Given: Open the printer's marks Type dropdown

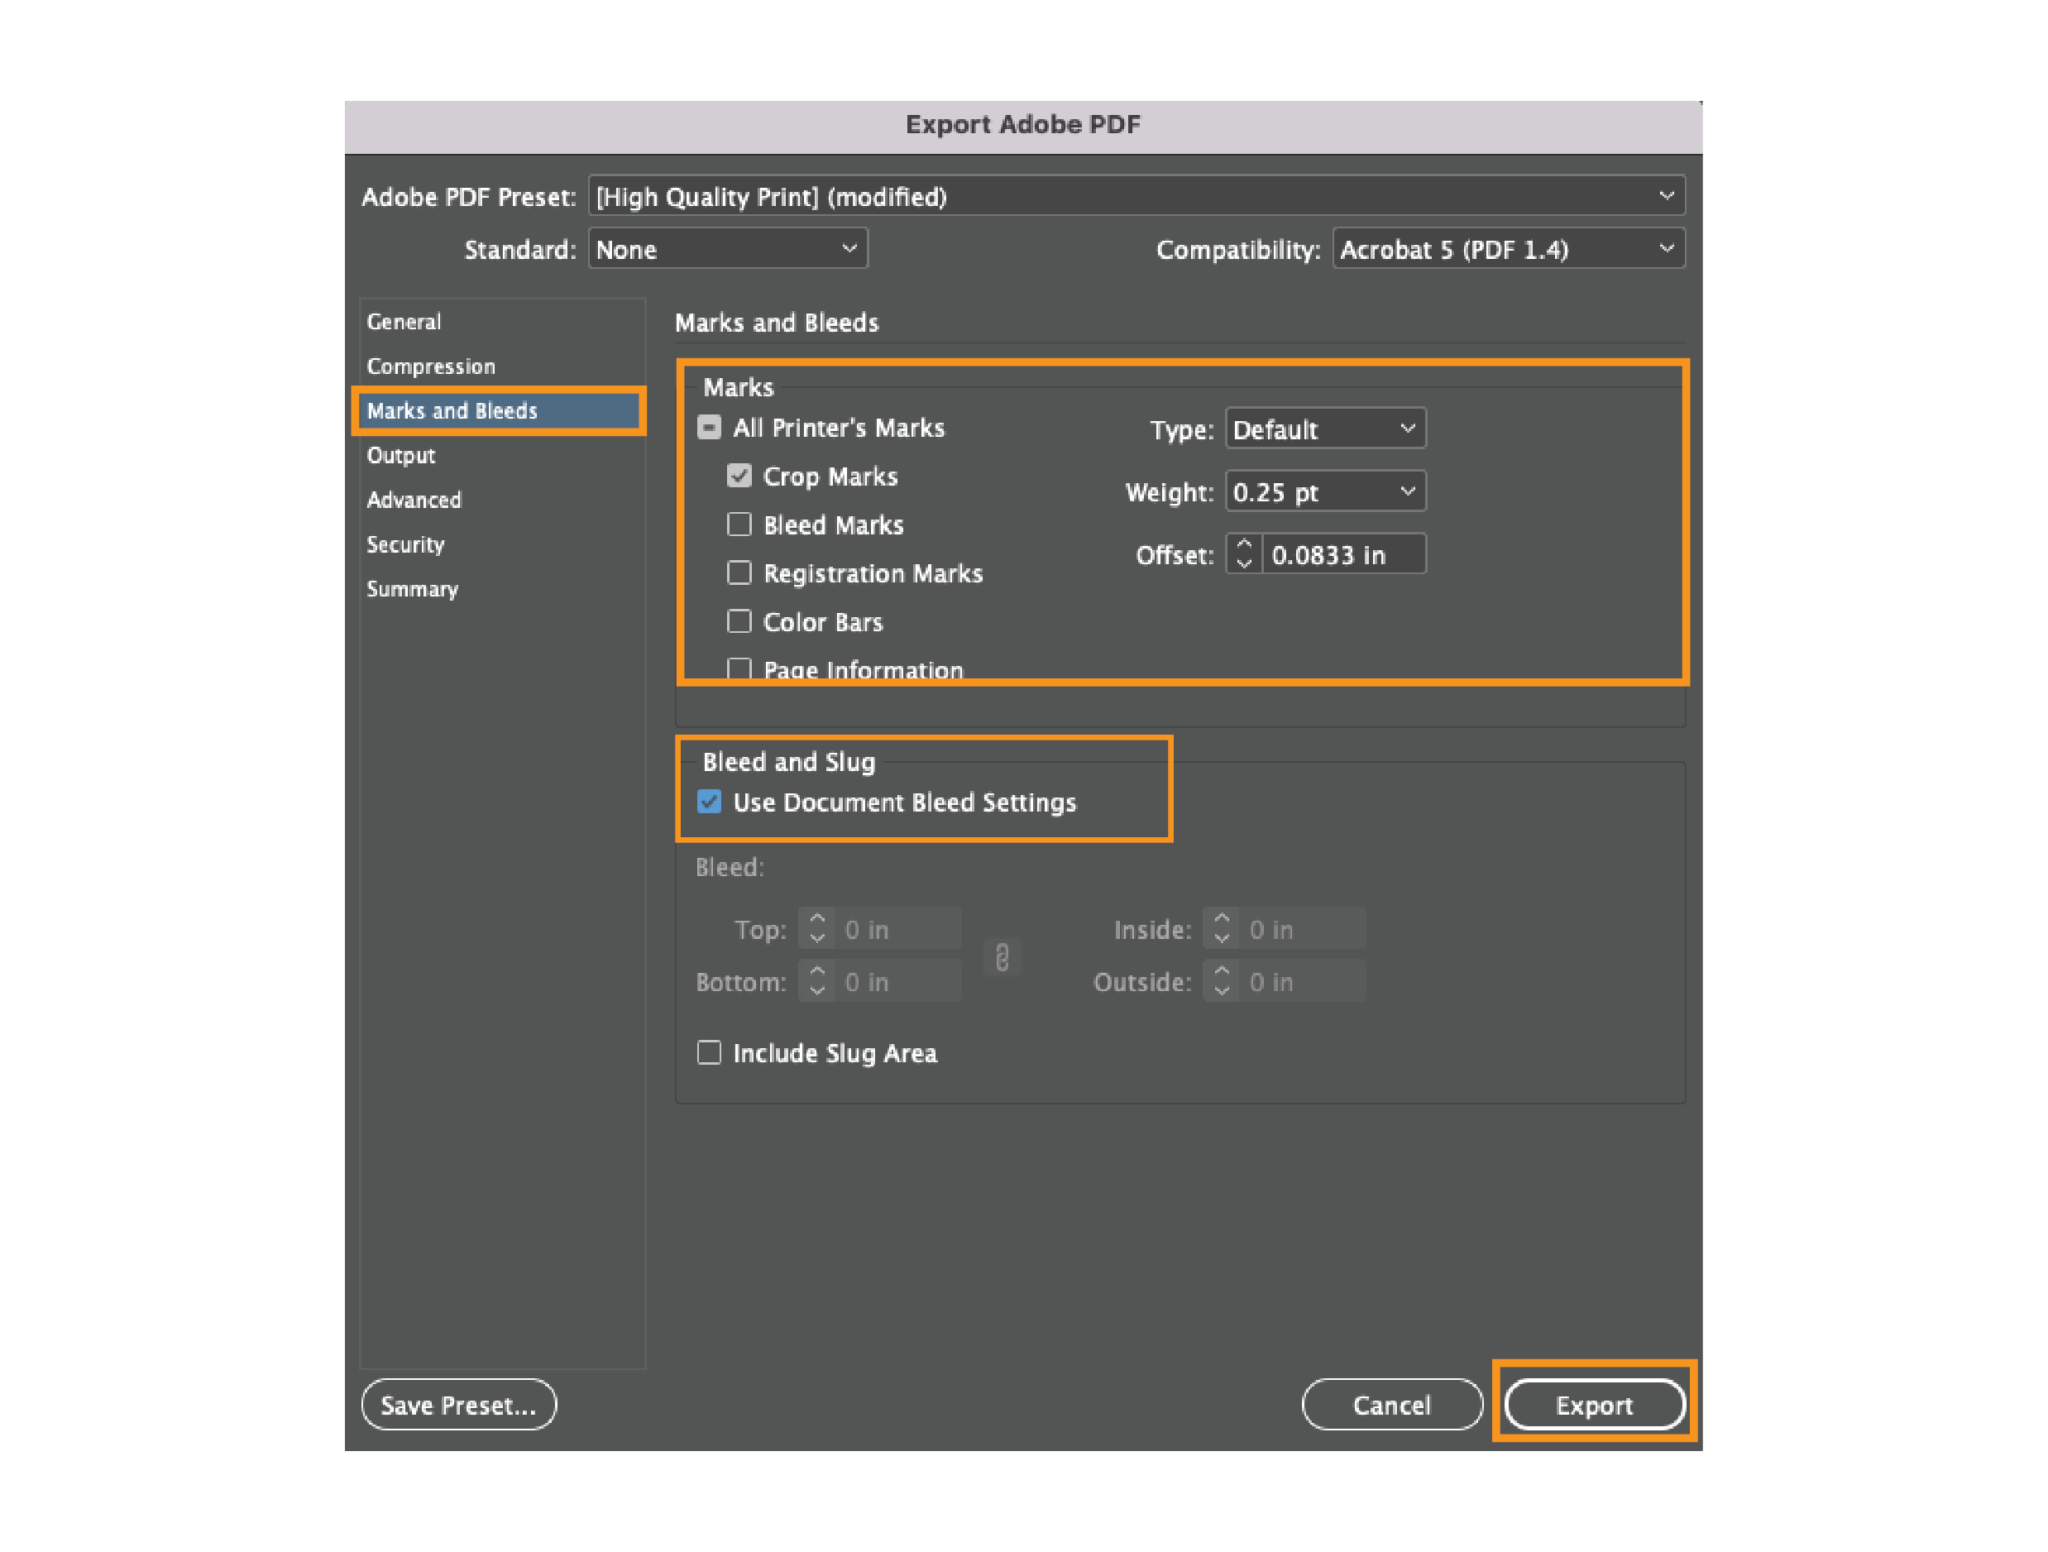Looking at the screenshot, I should click(x=1324, y=429).
